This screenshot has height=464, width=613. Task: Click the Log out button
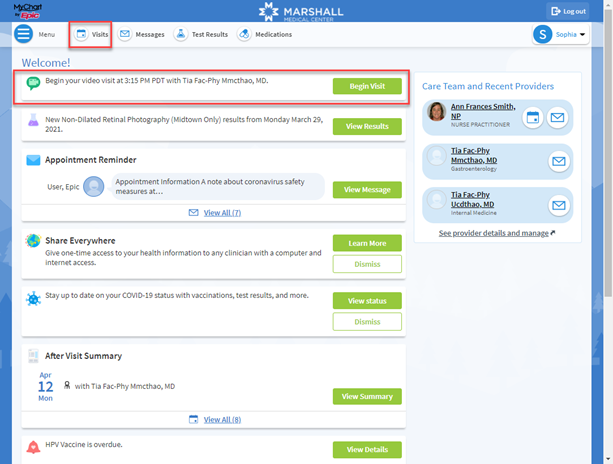point(568,11)
